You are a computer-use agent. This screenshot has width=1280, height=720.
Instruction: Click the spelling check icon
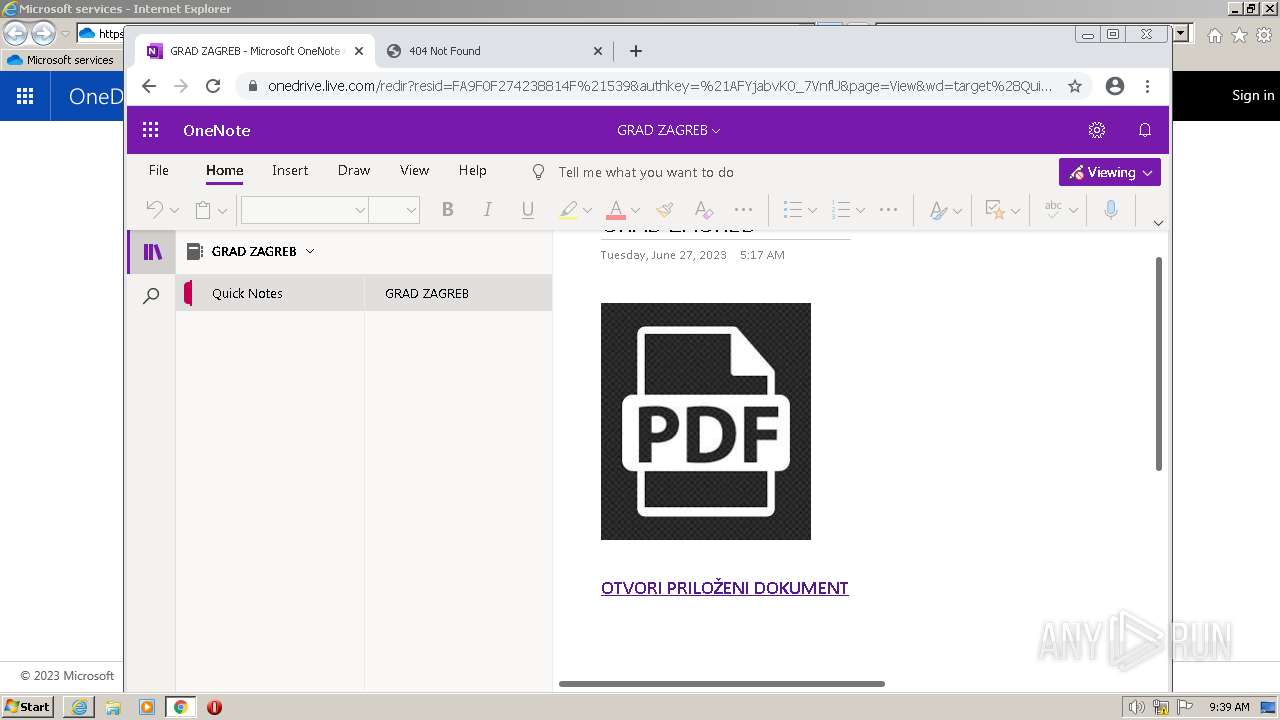[1053, 210]
